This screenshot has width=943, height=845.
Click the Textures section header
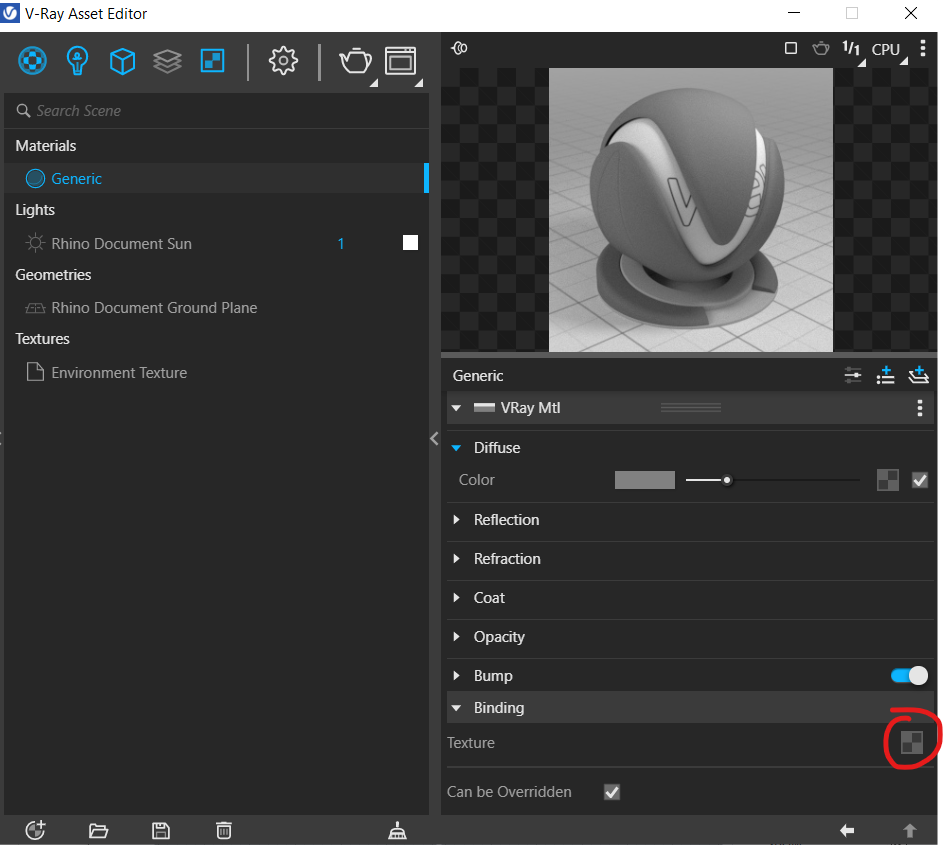(42, 339)
